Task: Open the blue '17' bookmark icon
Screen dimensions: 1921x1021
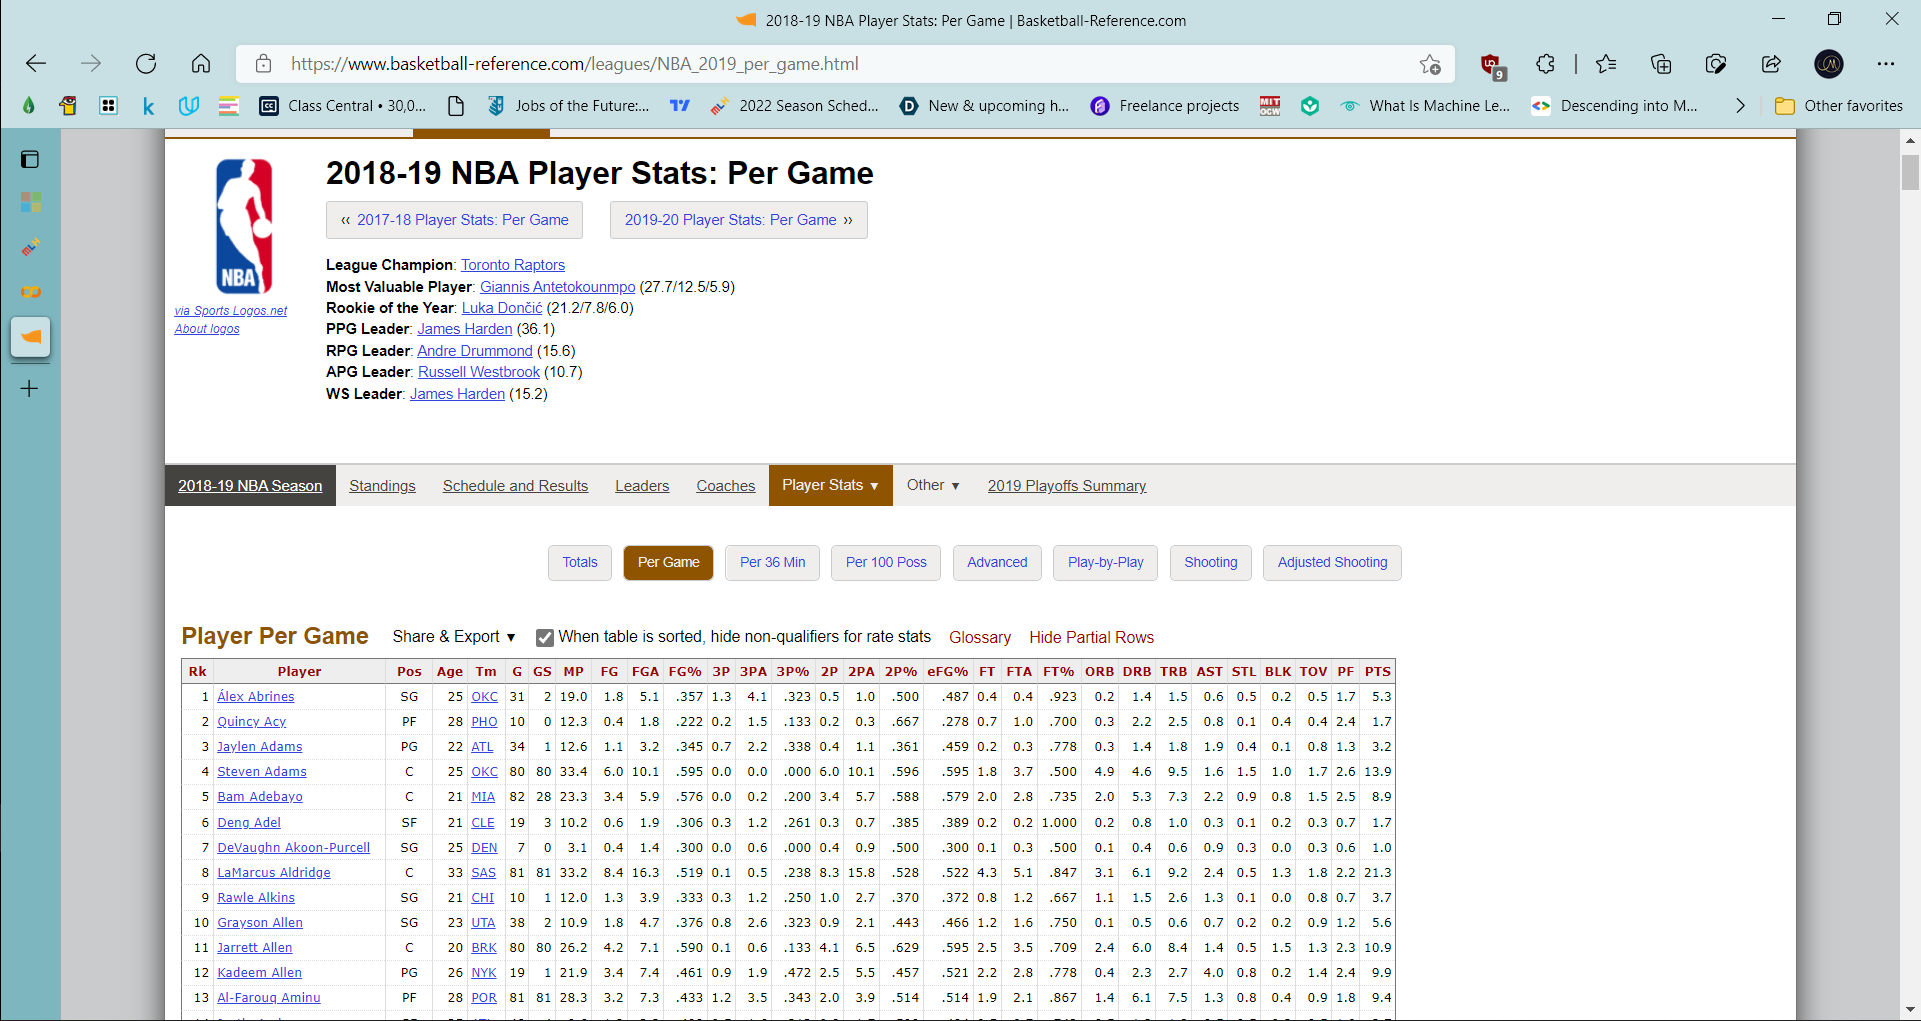Action: point(680,106)
